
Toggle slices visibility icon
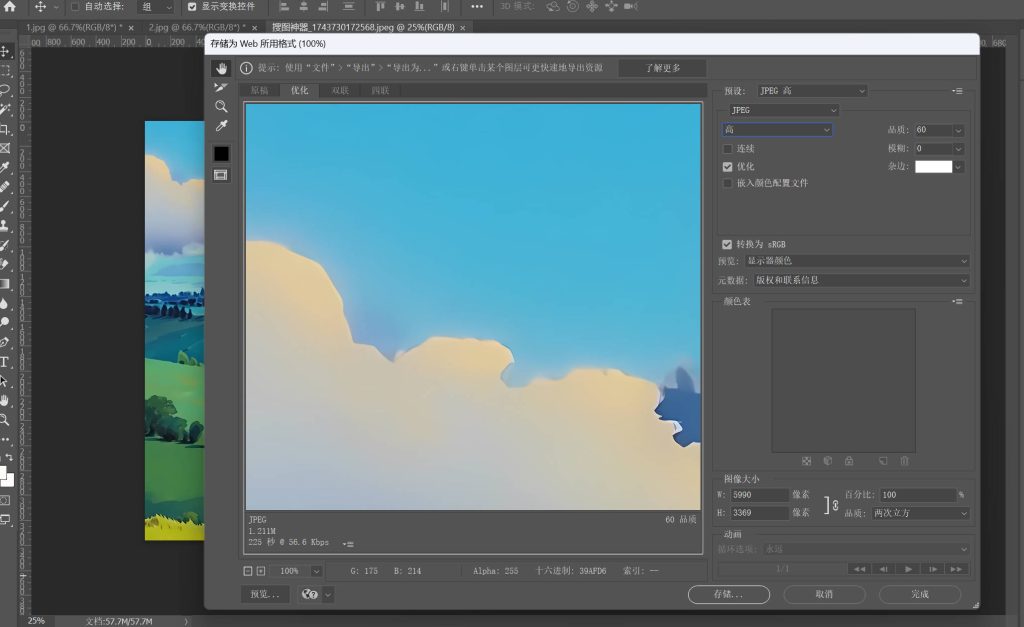coord(221,174)
